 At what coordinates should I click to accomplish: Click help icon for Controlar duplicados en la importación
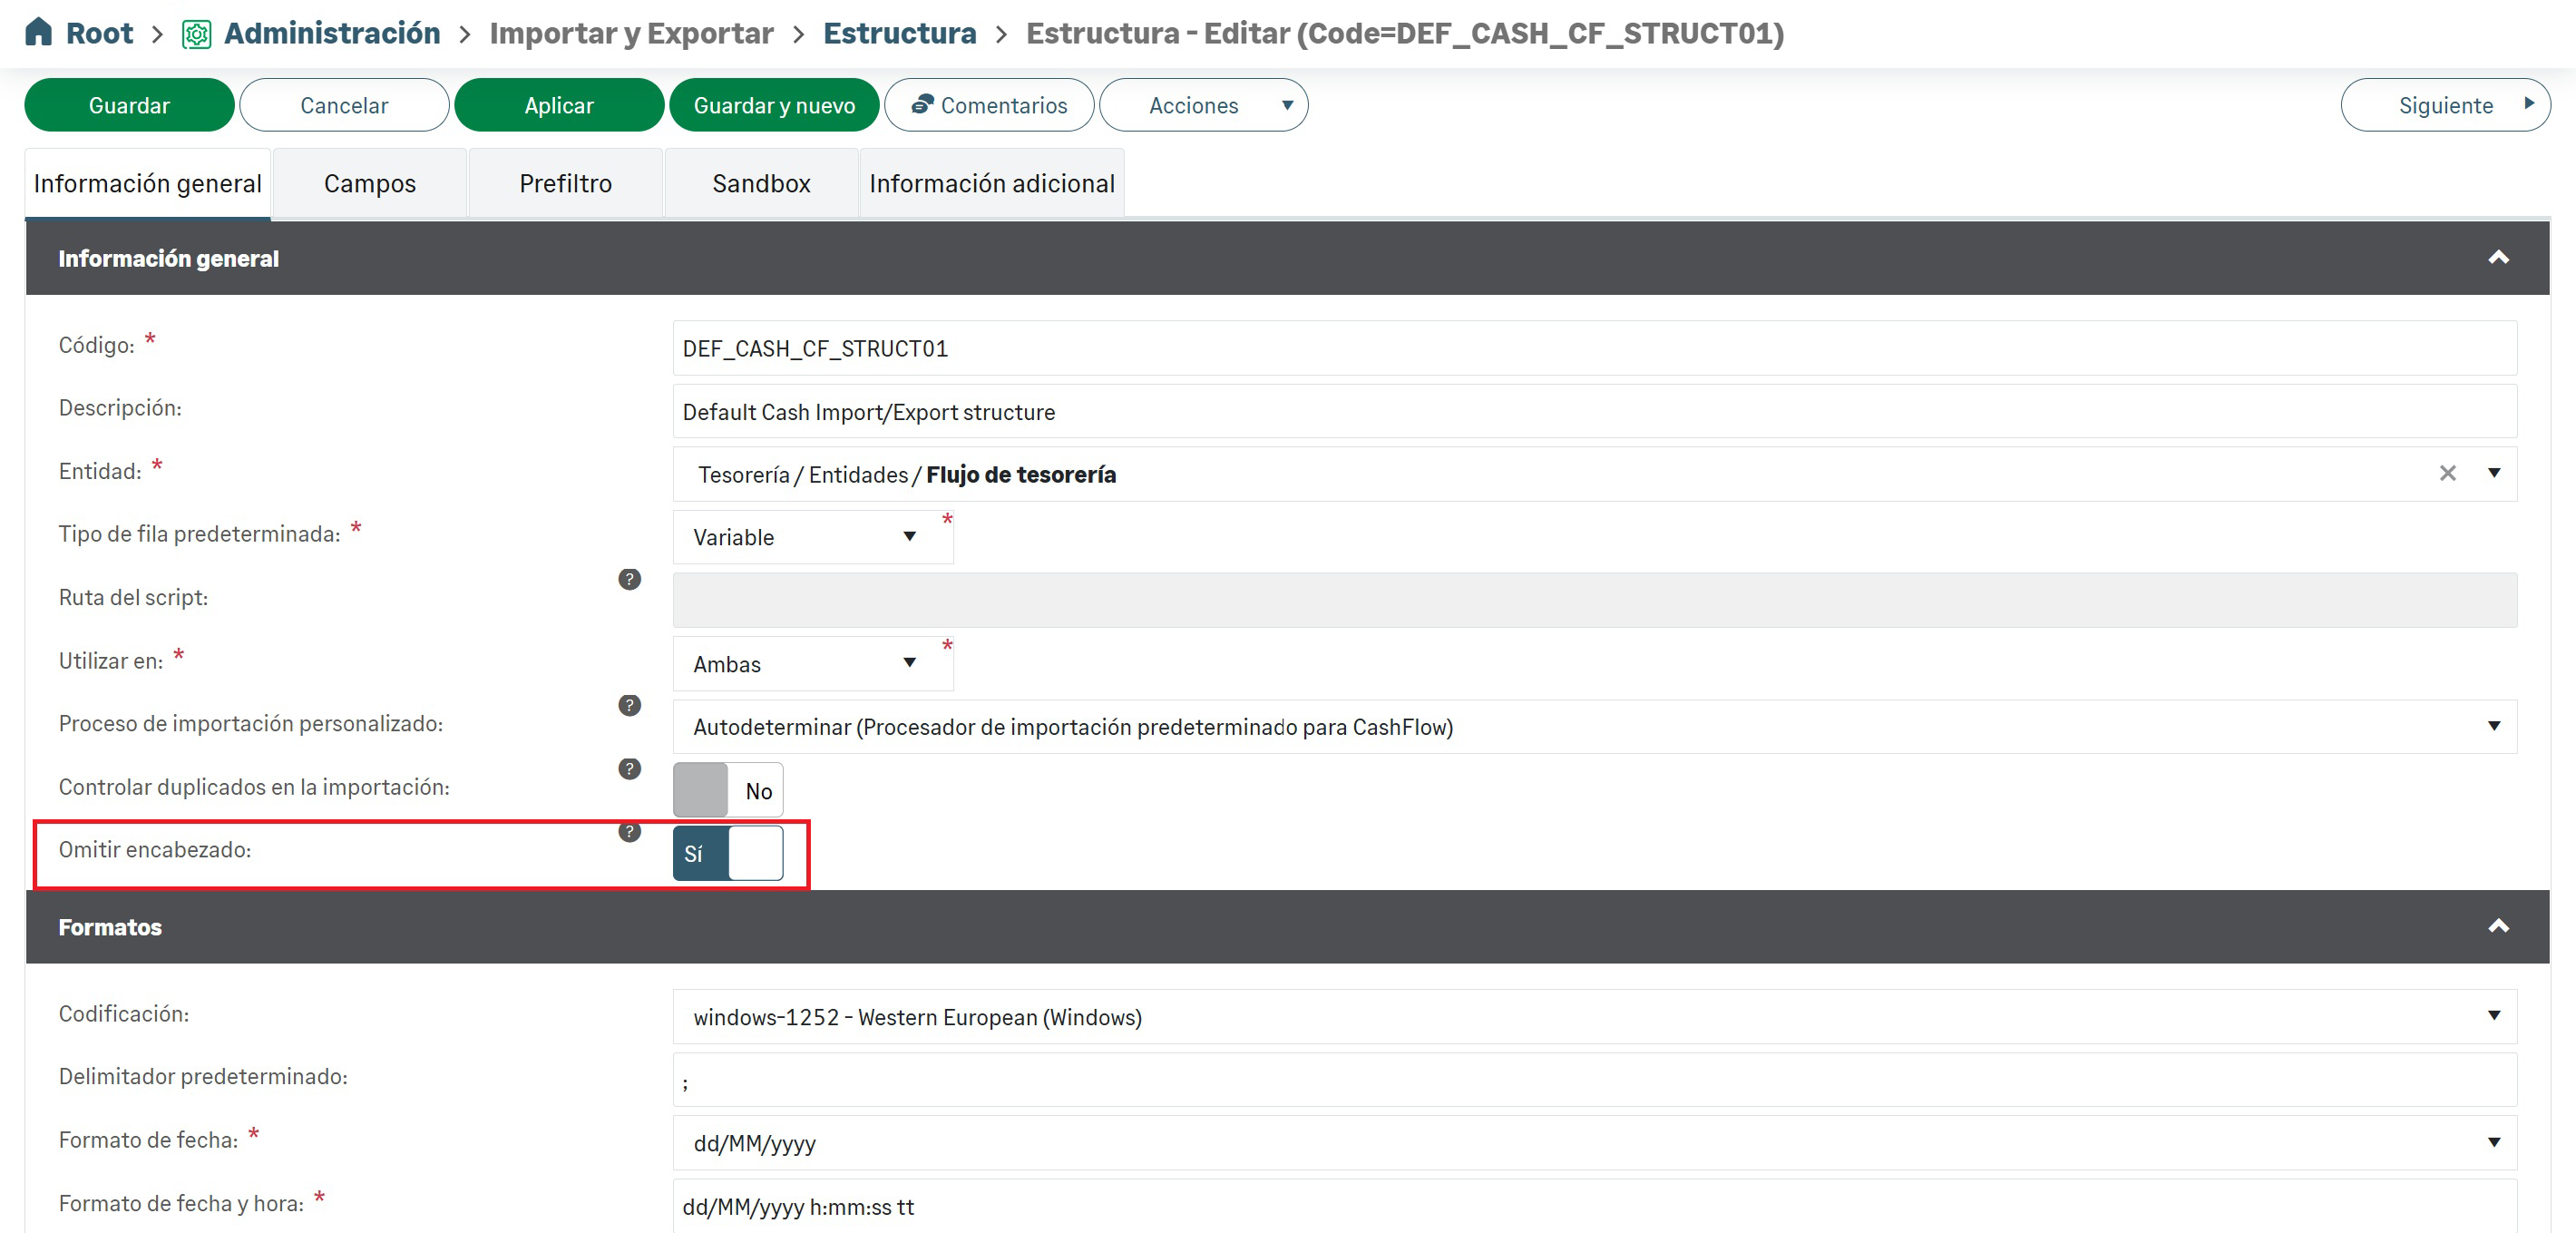[629, 768]
